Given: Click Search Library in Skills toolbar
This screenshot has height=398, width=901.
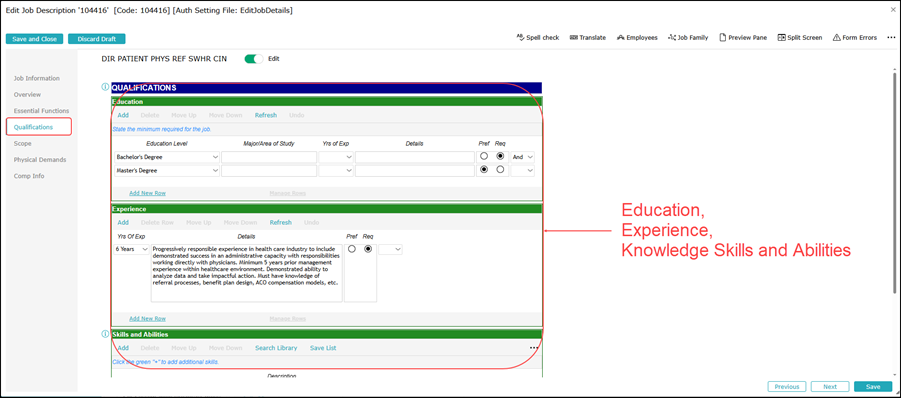Looking at the screenshot, I should (x=276, y=347).
